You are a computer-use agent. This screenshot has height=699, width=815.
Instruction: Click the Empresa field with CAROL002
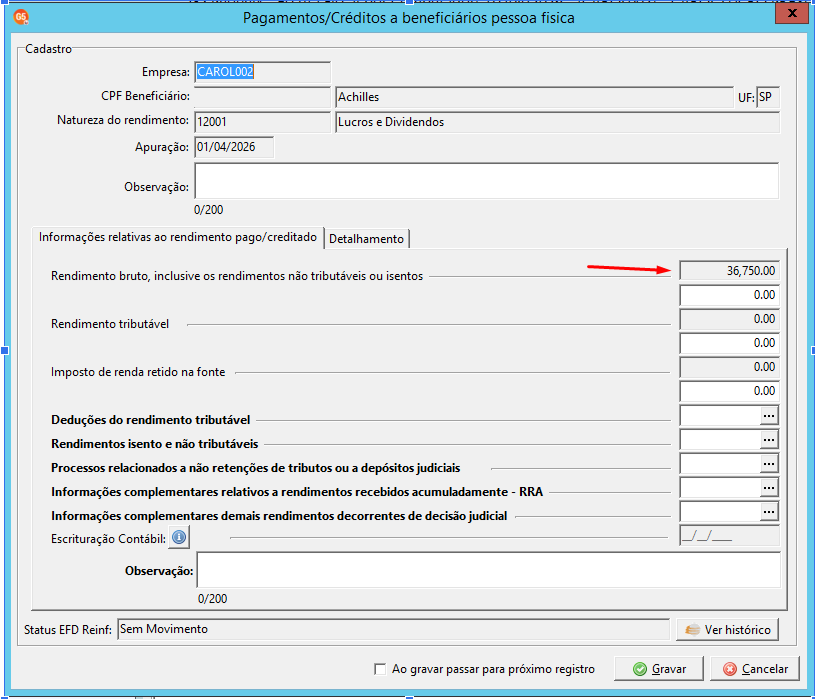tap(262, 72)
